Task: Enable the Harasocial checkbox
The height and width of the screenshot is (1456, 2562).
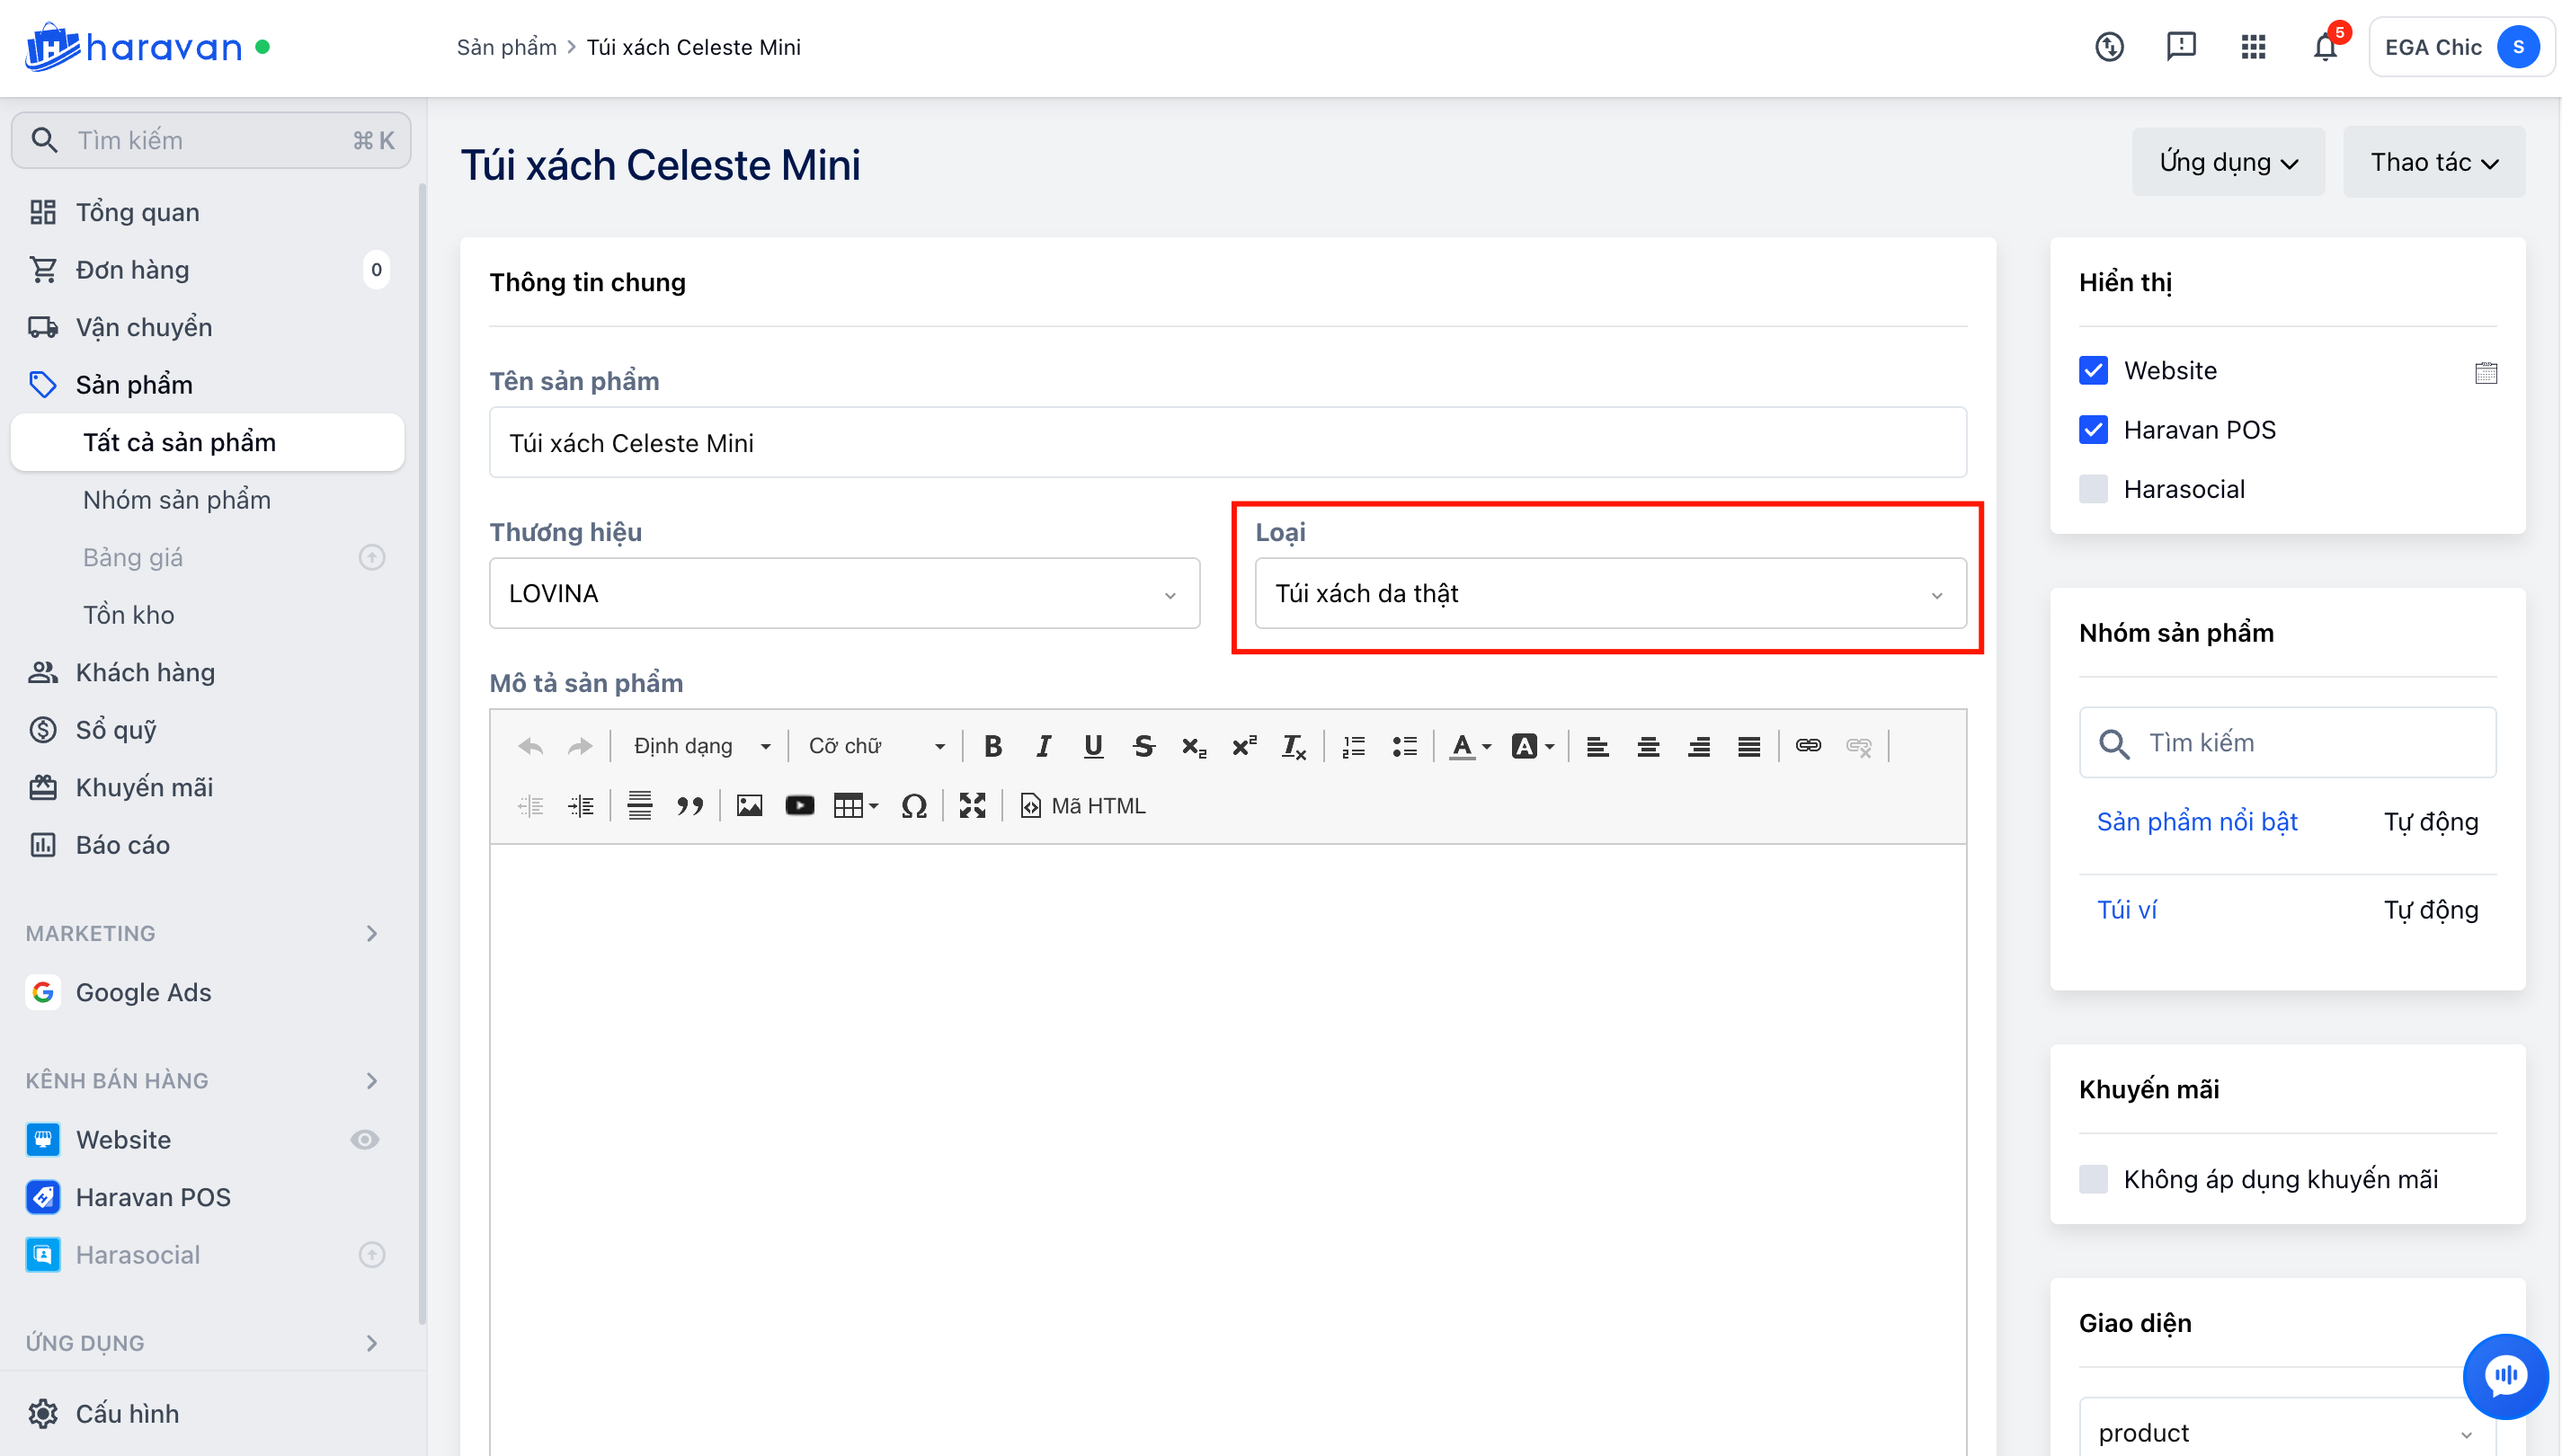Action: click(x=2093, y=489)
